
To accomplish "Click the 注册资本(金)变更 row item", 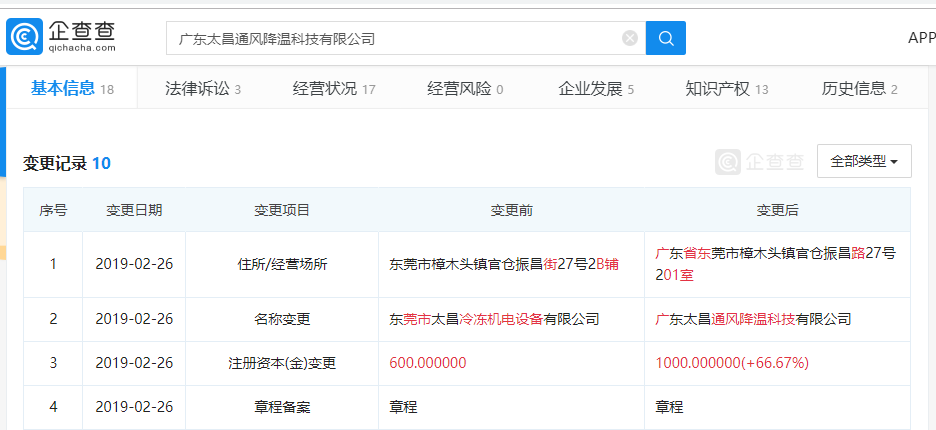I will tap(282, 363).
